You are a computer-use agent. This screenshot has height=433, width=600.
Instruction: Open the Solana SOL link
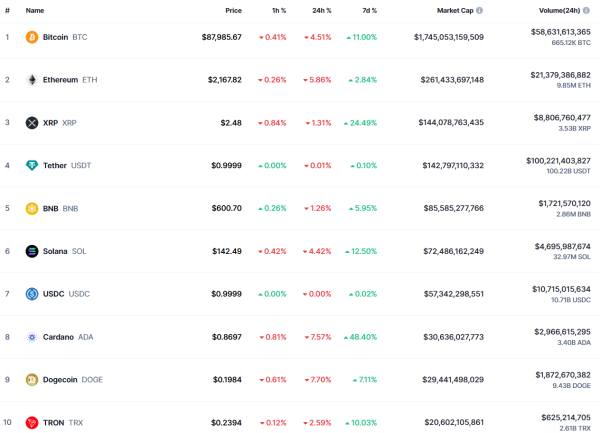click(65, 251)
